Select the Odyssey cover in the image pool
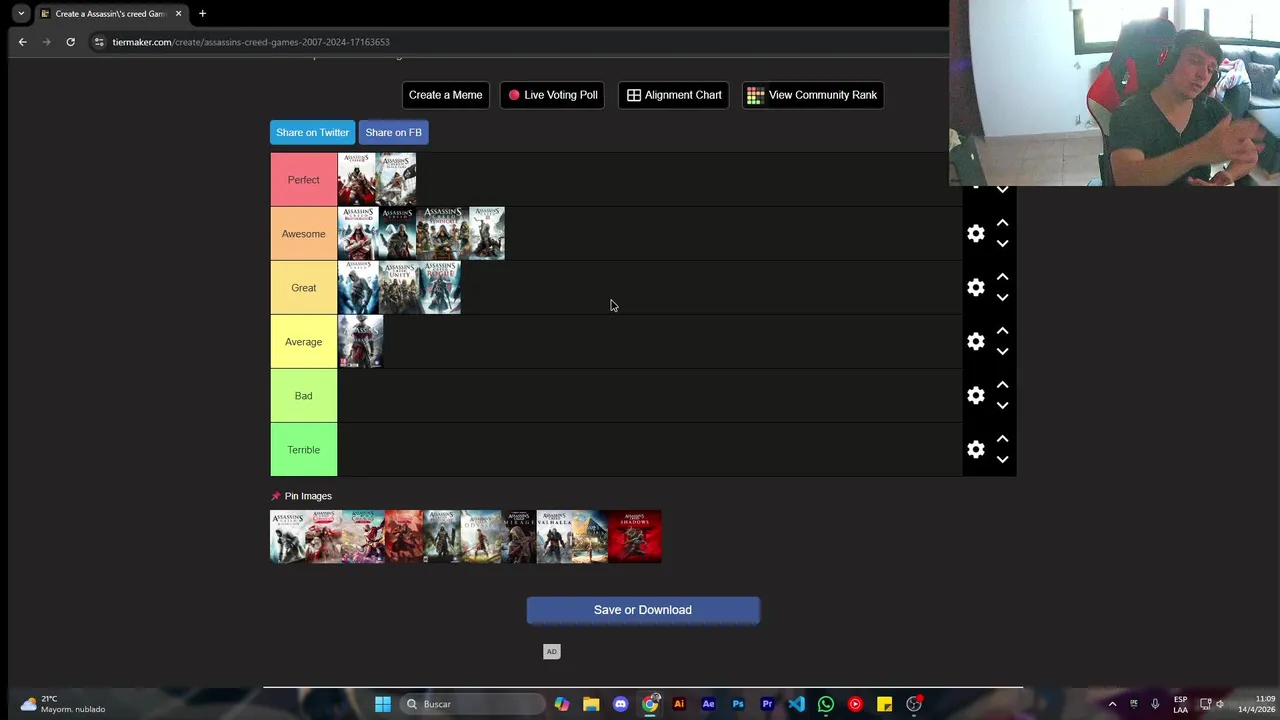The image size is (1280, 720). coord(481,537)
